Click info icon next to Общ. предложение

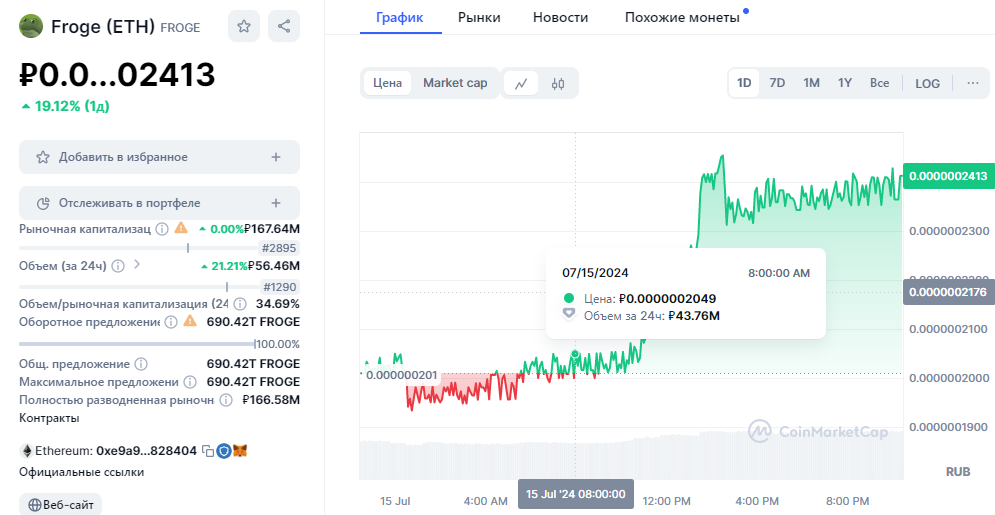tap(142, 364)
